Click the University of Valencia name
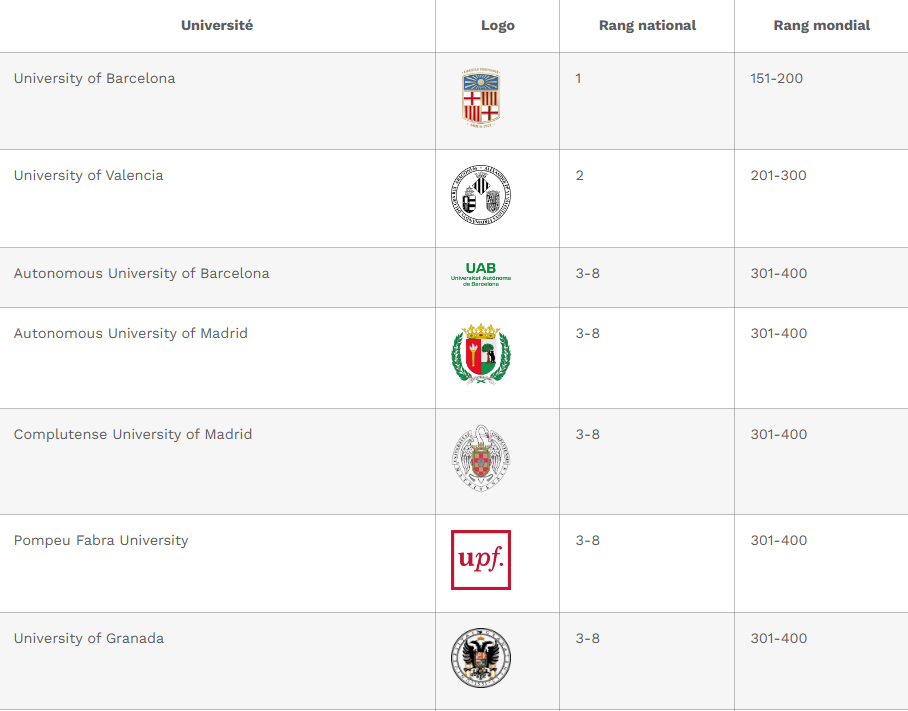908x711 pixels. [x=89, y=176]
